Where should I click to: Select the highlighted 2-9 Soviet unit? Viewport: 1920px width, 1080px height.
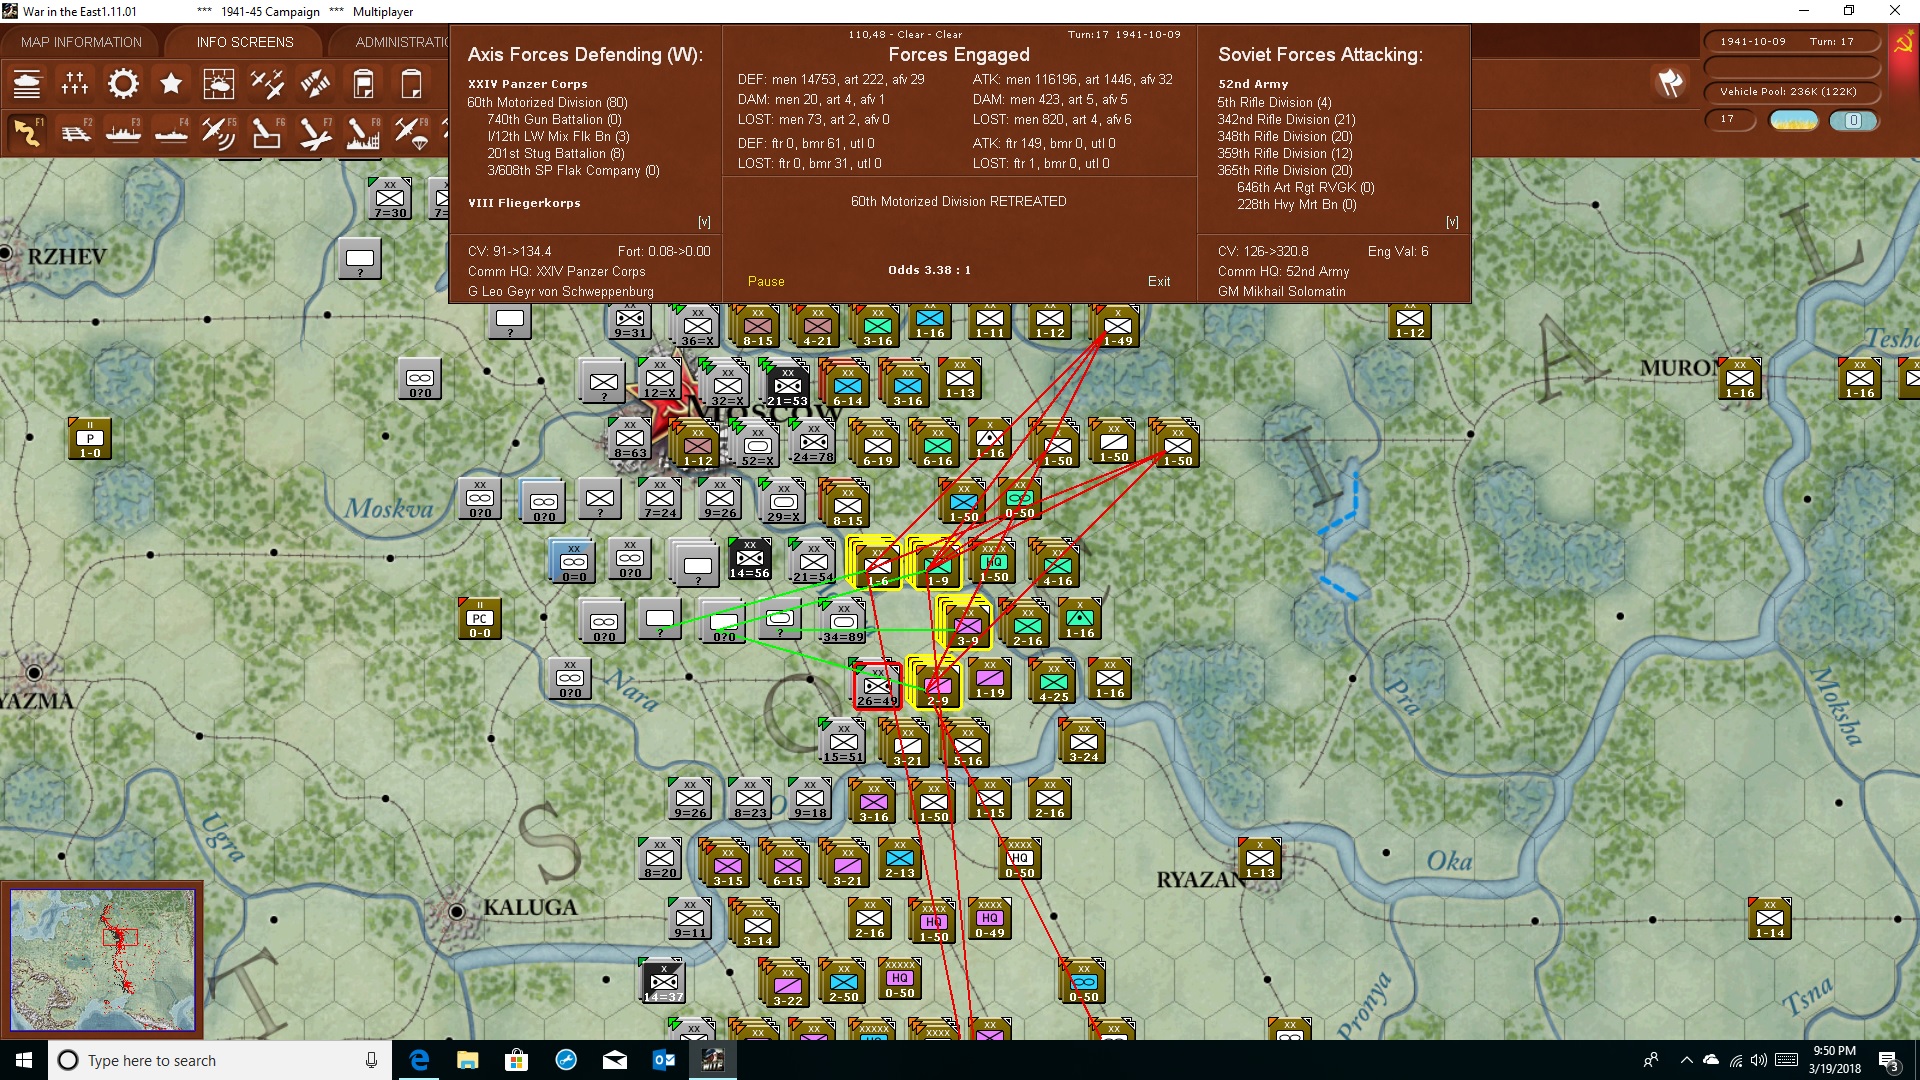pos(937,686)
